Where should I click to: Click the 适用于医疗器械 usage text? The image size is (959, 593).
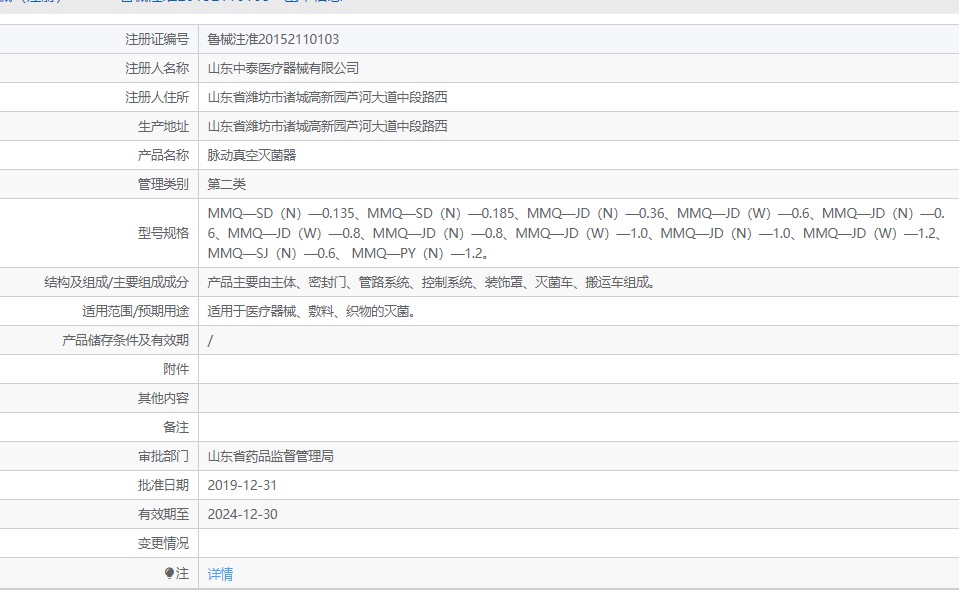coord(313,311)
